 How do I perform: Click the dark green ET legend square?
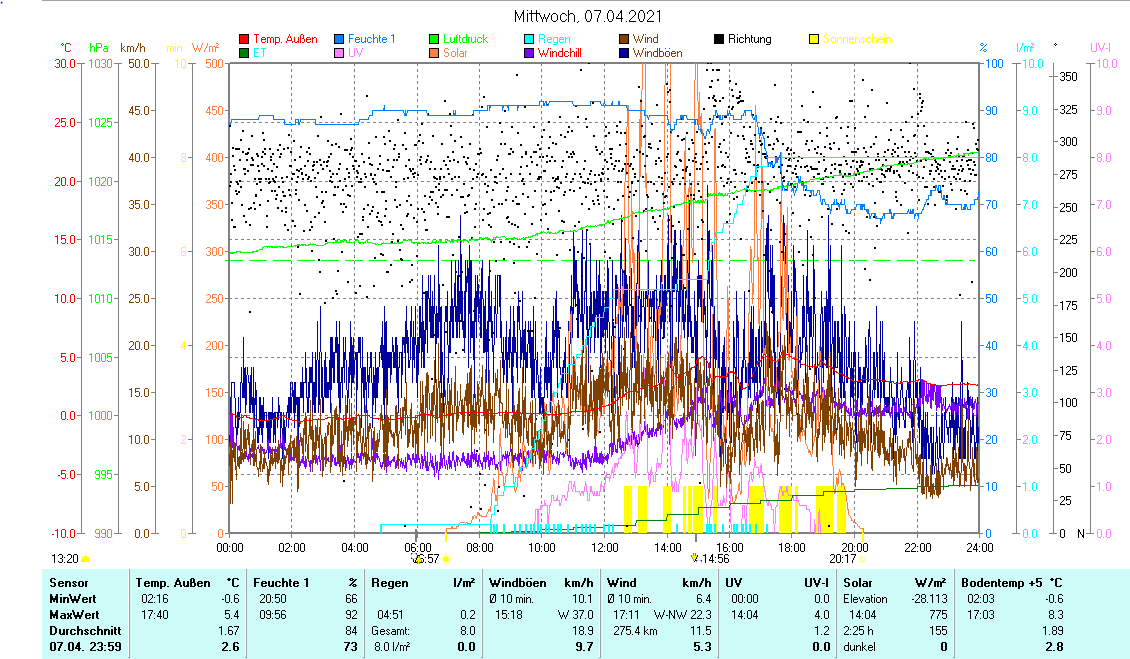[x=244, y=53]
